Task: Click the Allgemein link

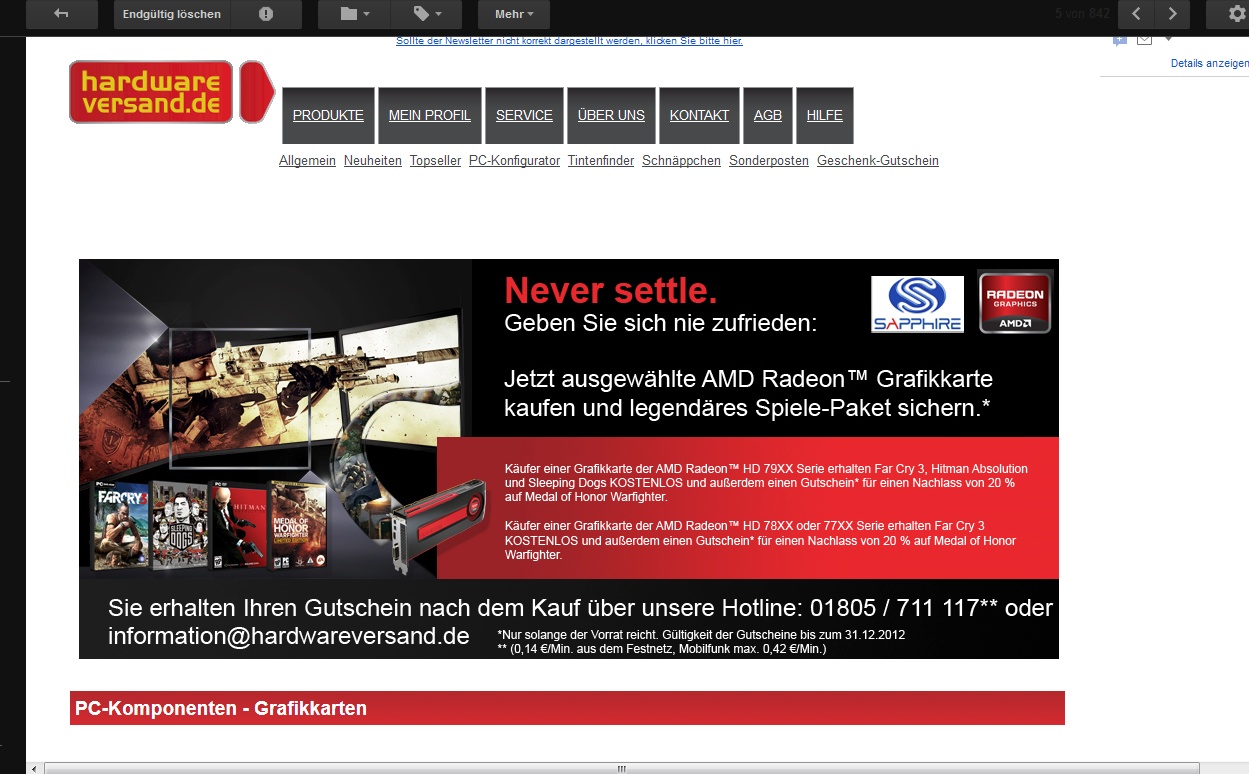Action: (x=307, y=161)
